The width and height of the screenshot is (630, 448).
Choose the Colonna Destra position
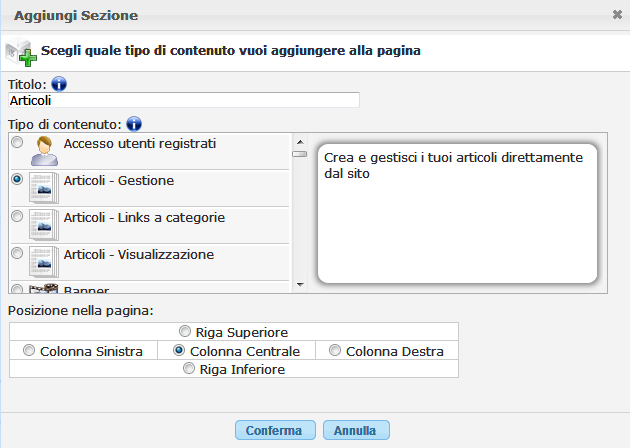(x=335, y=351)
